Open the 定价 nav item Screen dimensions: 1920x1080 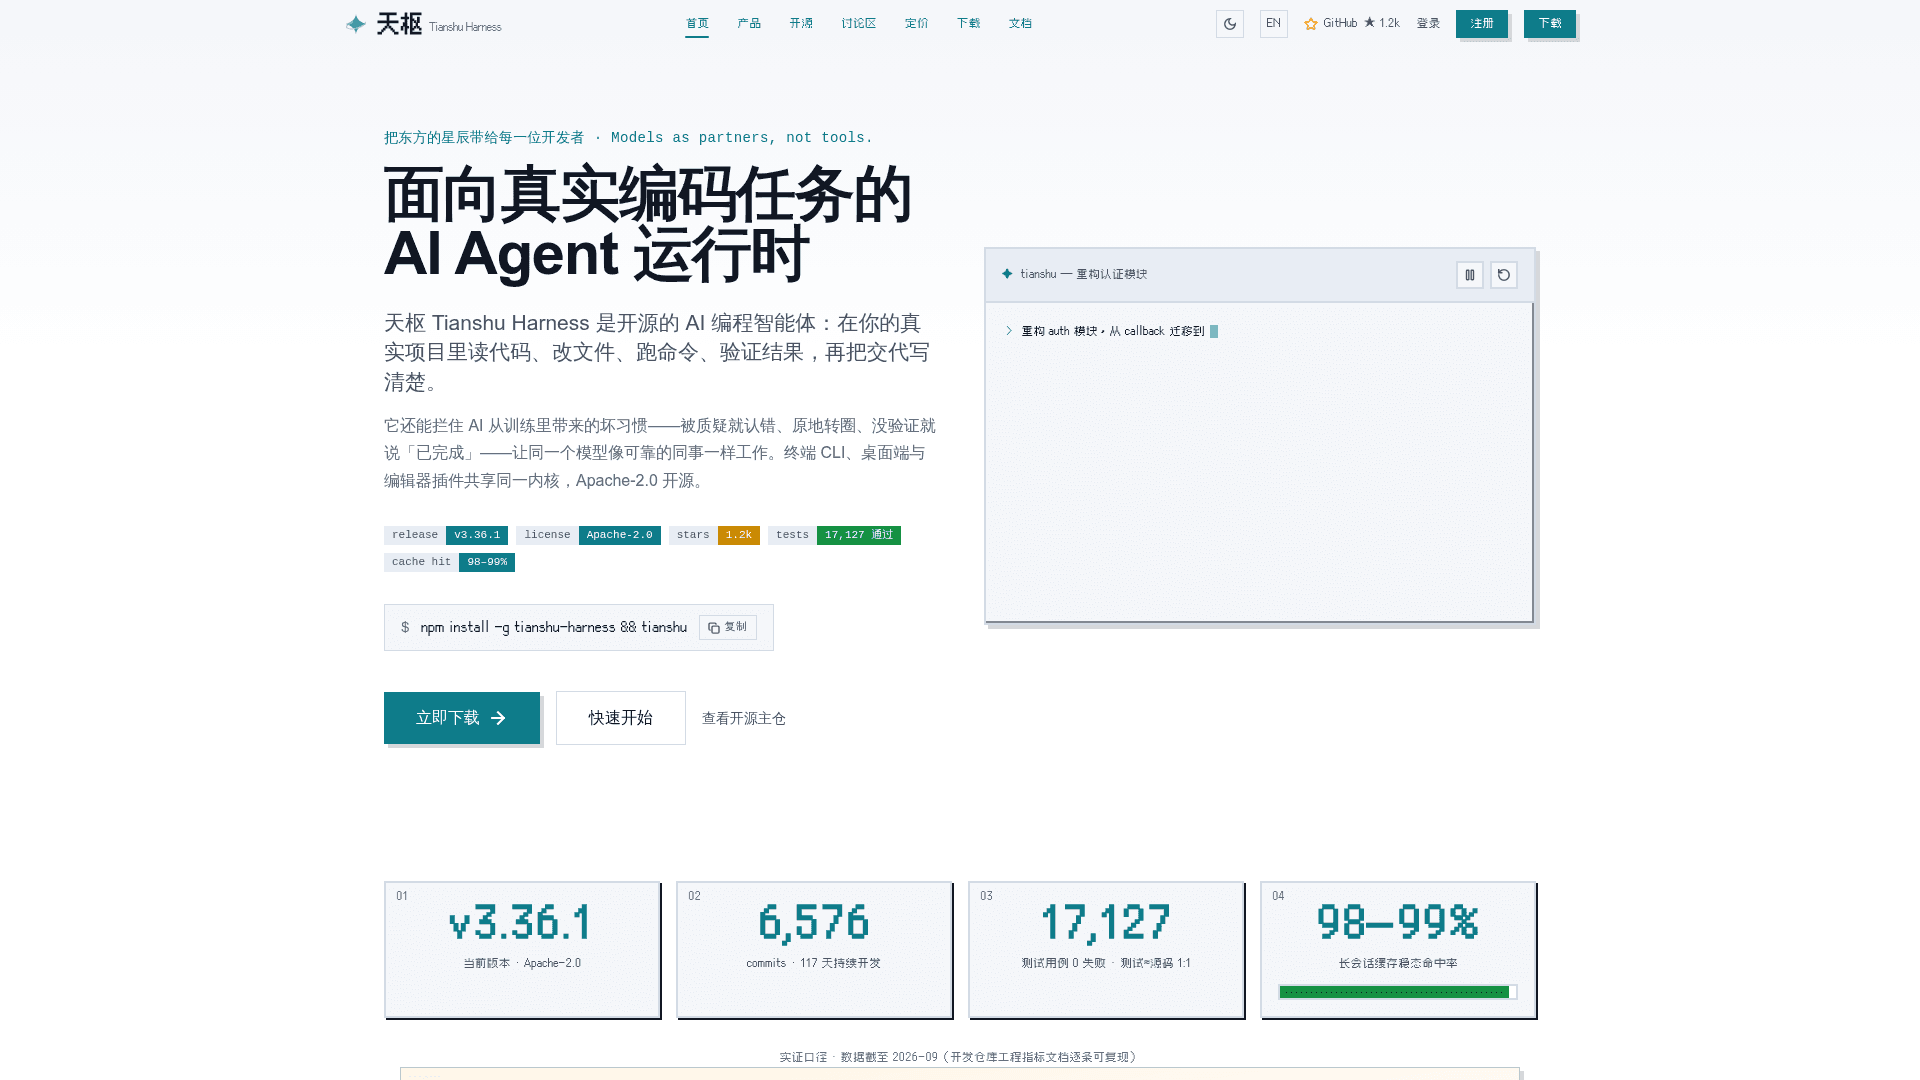click(917, 23)
